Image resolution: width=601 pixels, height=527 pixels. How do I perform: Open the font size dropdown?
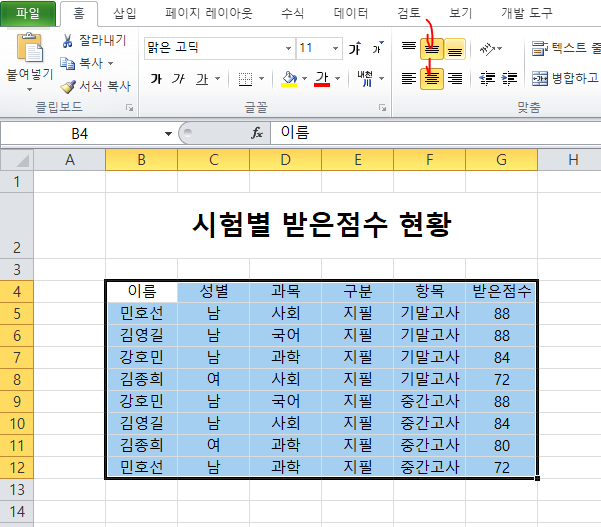coord(335,48)
